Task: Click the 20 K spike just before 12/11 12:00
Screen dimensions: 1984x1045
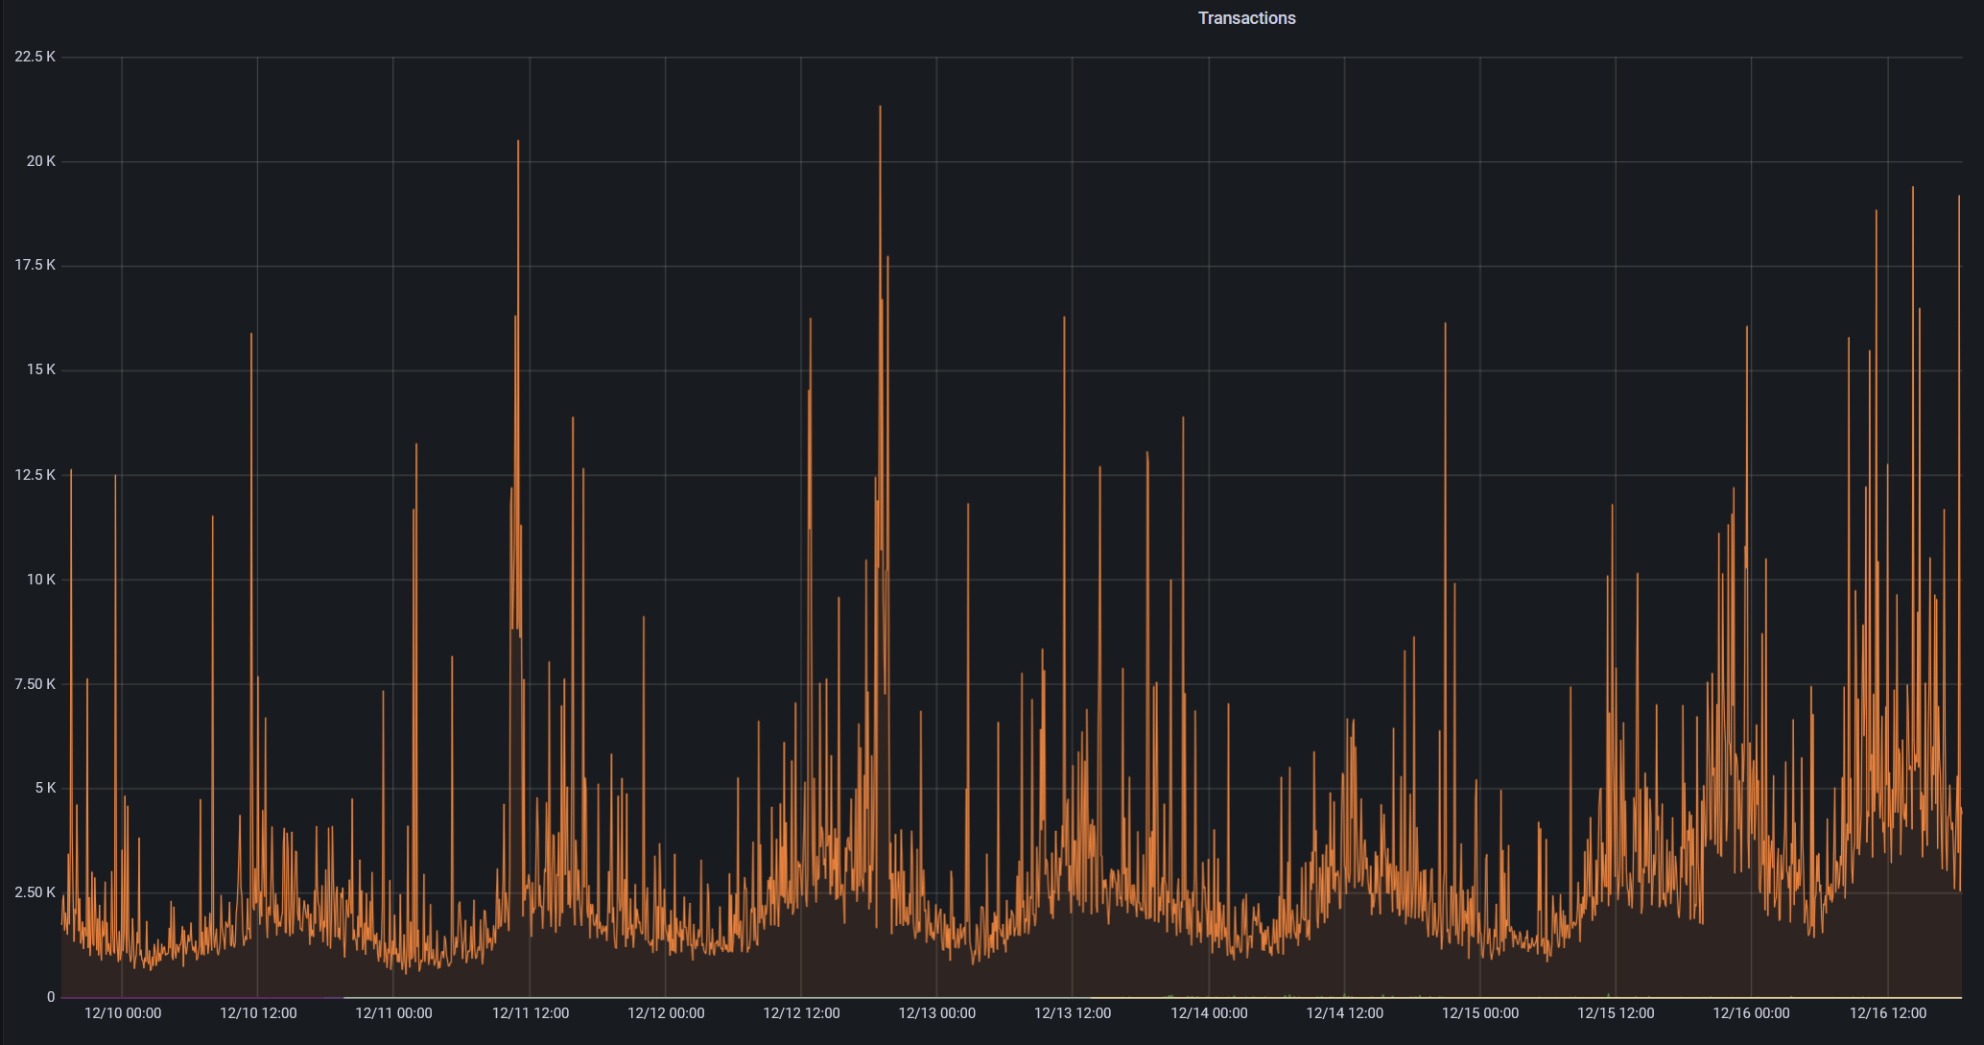Action: pyautogui.click(x=518, y=143)
